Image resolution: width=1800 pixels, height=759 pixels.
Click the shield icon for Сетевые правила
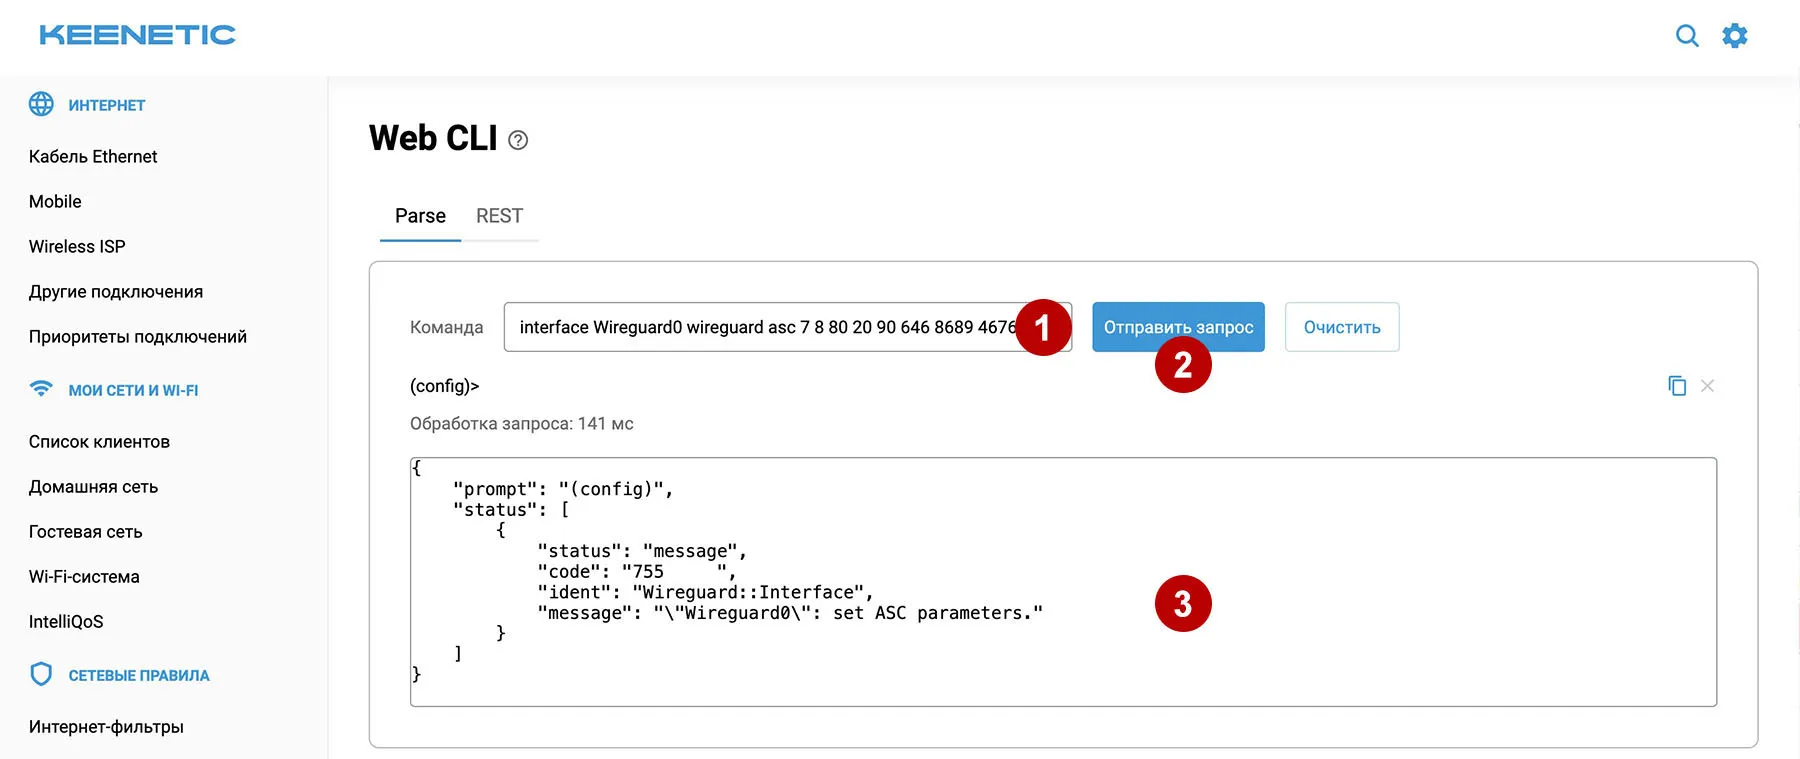41,674
